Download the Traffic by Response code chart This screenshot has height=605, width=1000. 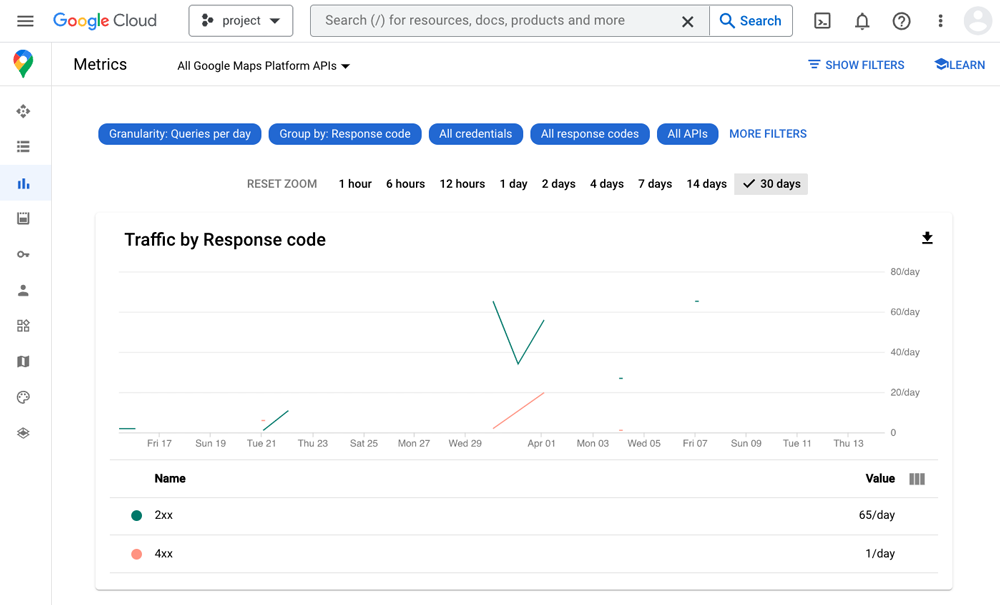point(927,238)
